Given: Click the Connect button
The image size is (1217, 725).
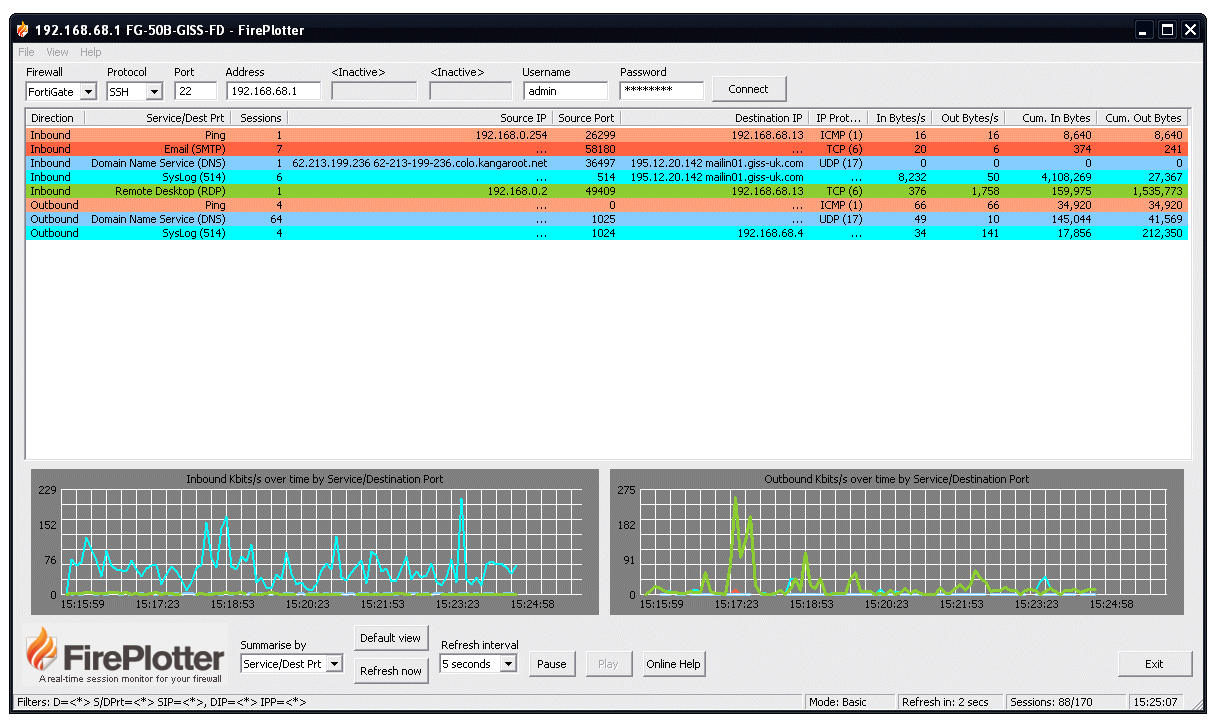Looking at the screenshot, I should (x=748, y=88).
